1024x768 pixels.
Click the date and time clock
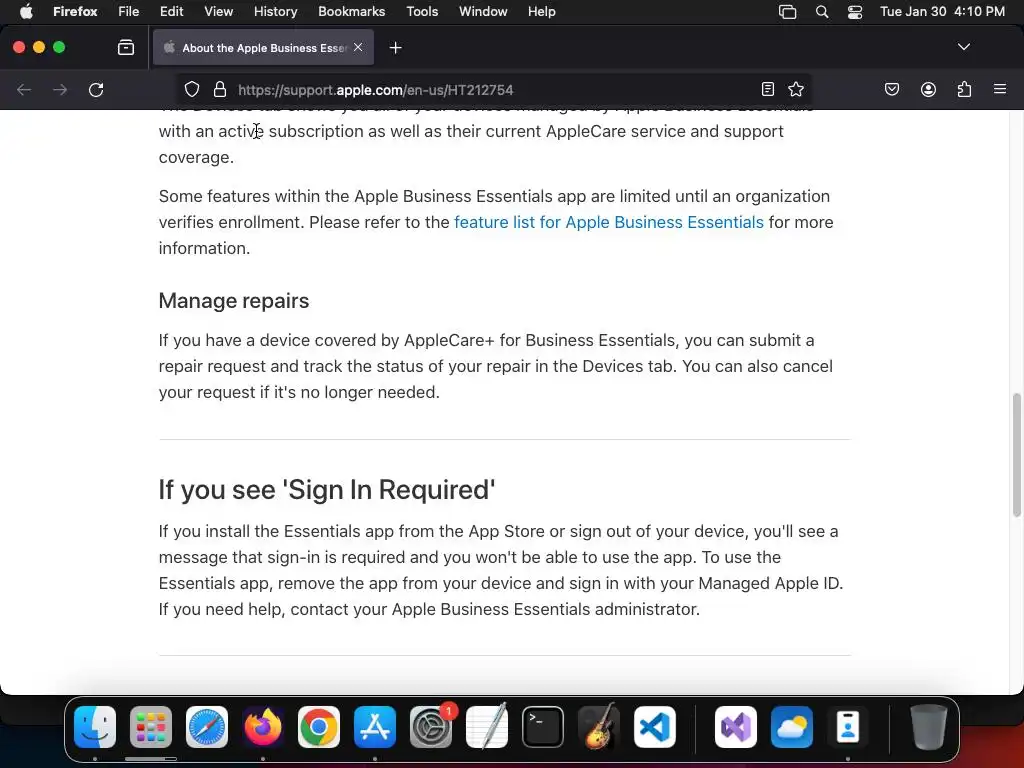942,11
